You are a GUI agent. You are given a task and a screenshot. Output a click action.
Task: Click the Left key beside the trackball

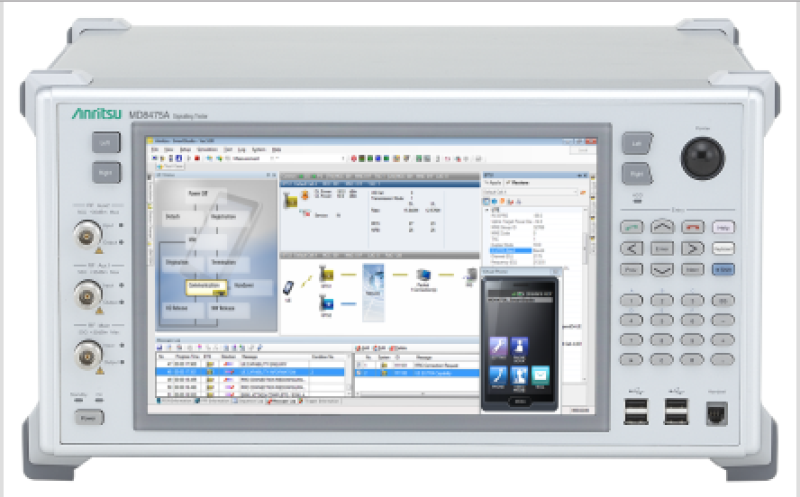(637, 143)
